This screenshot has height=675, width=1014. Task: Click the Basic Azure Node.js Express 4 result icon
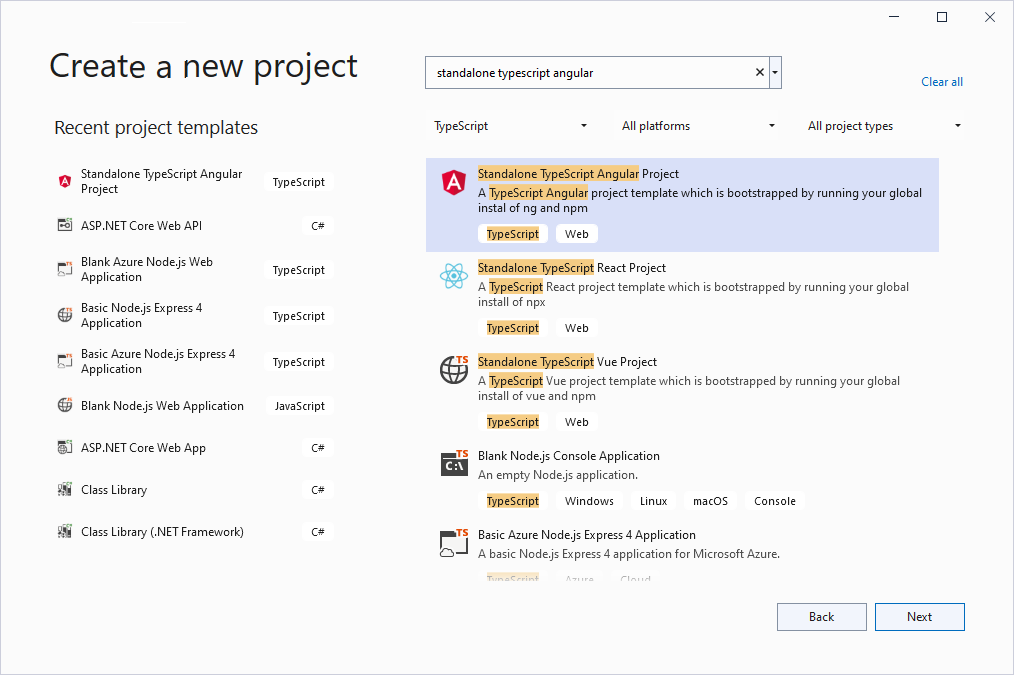454,542
